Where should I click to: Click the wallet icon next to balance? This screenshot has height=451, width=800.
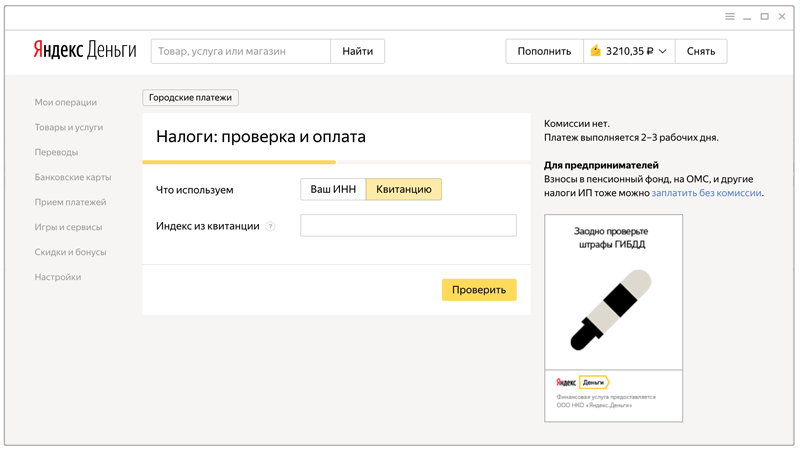(595, 51)
